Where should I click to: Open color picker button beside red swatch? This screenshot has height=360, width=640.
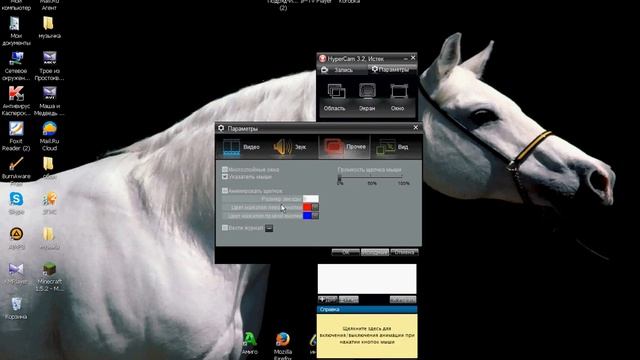pos(315,207)
